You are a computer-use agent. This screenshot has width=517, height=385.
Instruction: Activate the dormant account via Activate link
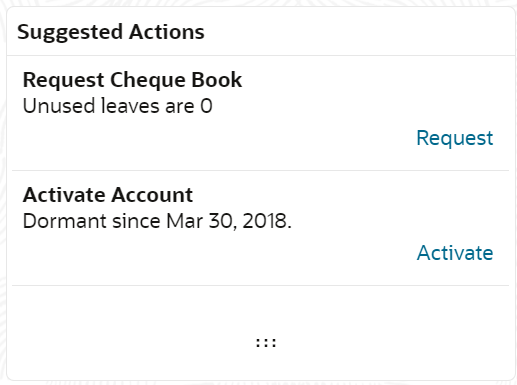click(x=455, y=253)
